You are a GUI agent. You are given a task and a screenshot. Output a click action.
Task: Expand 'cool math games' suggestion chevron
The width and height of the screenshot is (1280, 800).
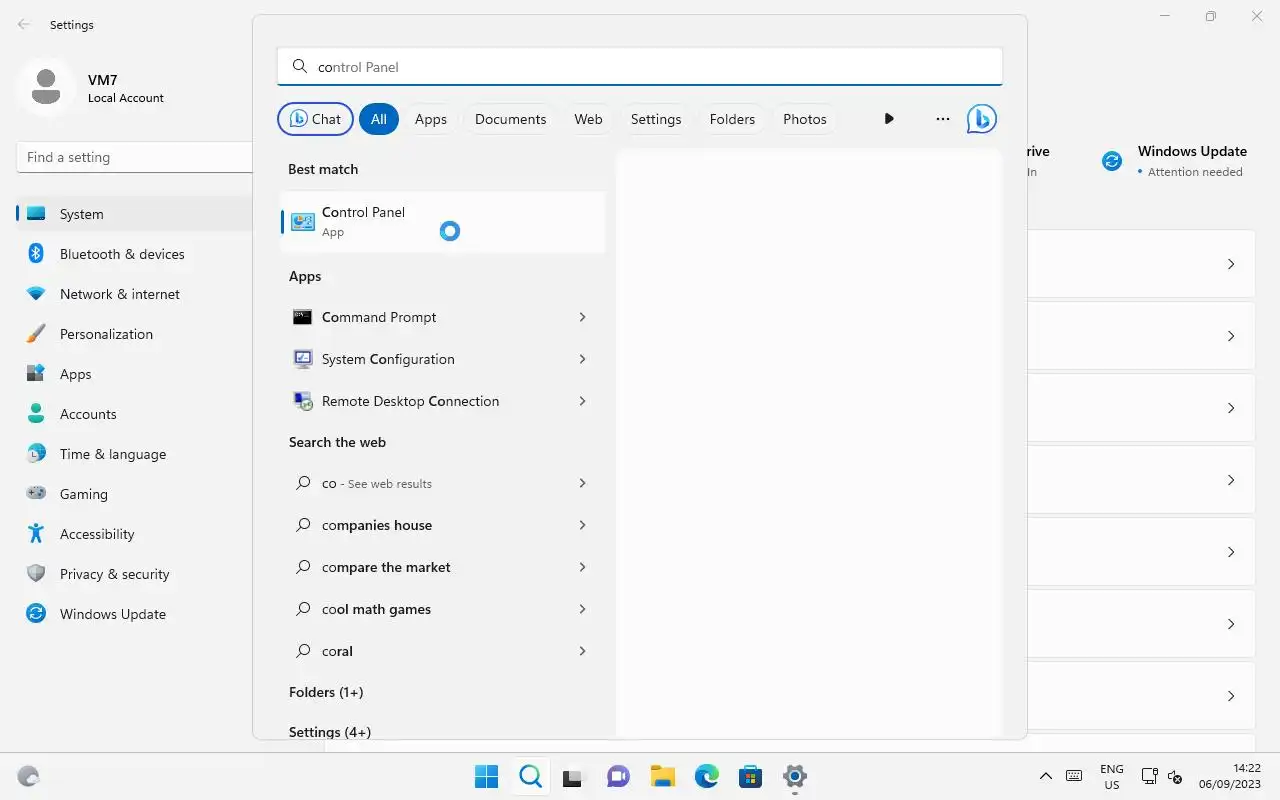(582, 609)
